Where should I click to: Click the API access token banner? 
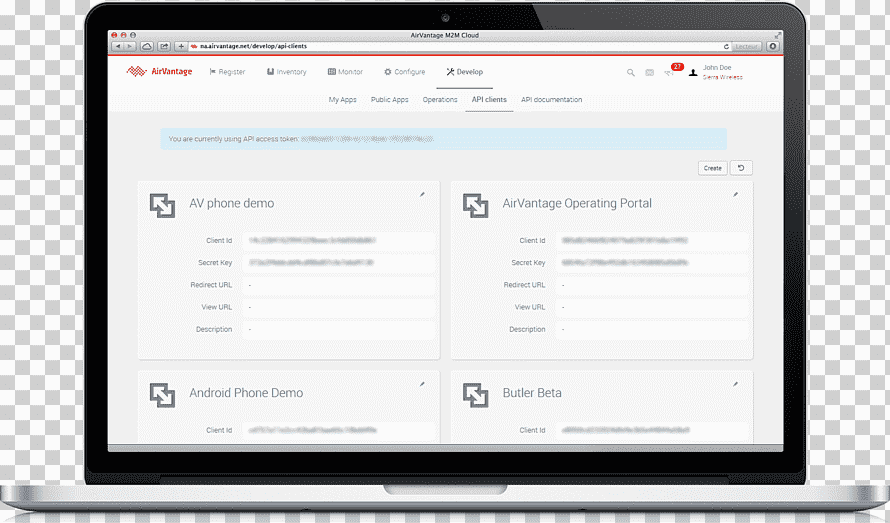tap(443, 139)
